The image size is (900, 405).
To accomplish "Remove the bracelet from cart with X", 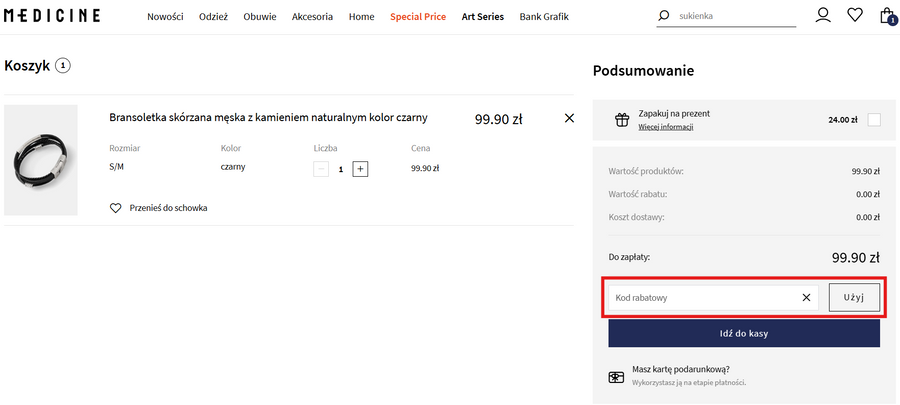I will pyautogui.click(x=569, y=118).
